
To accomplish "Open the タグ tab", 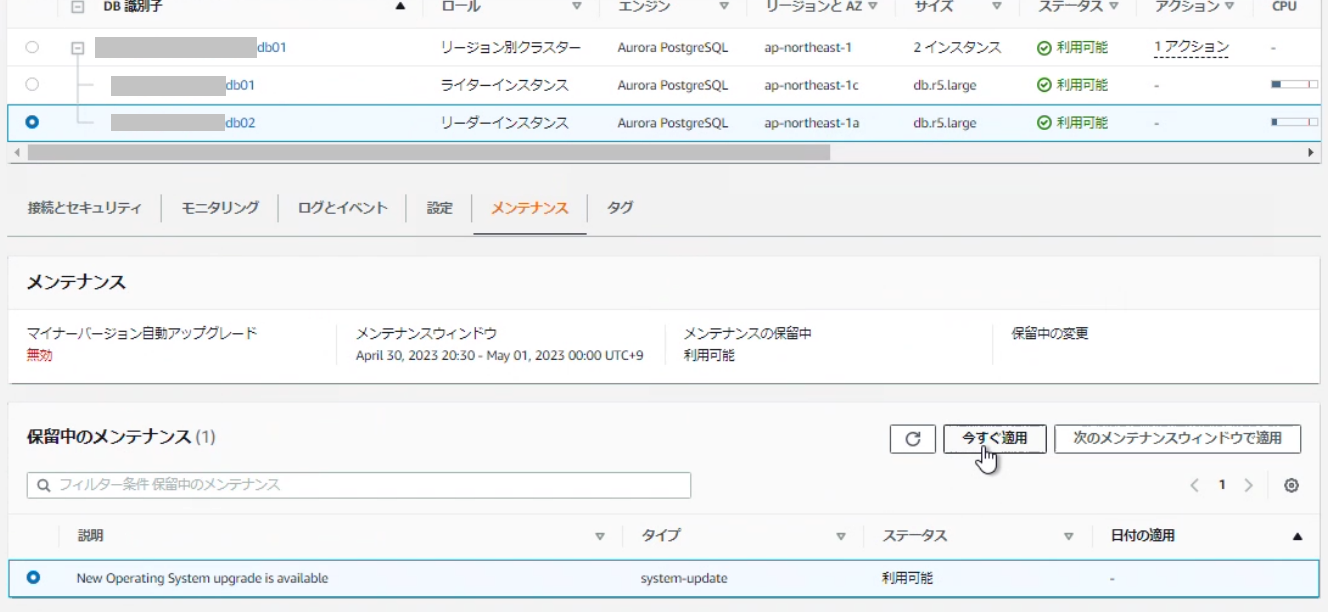I will tap(620, 208).
